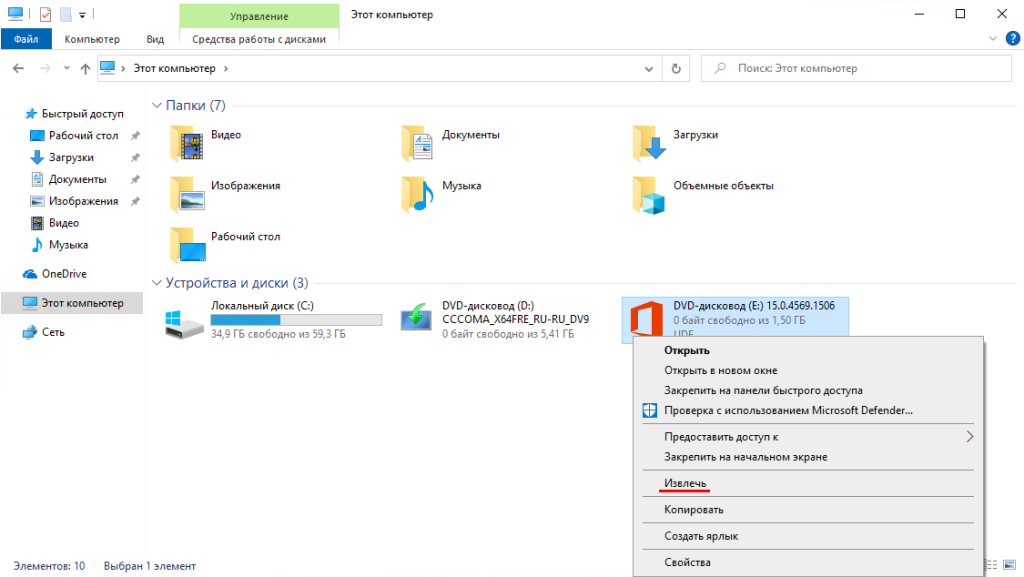Click the Microsoft Defender shield icon
1024x577 pixels.
(650, 411)
